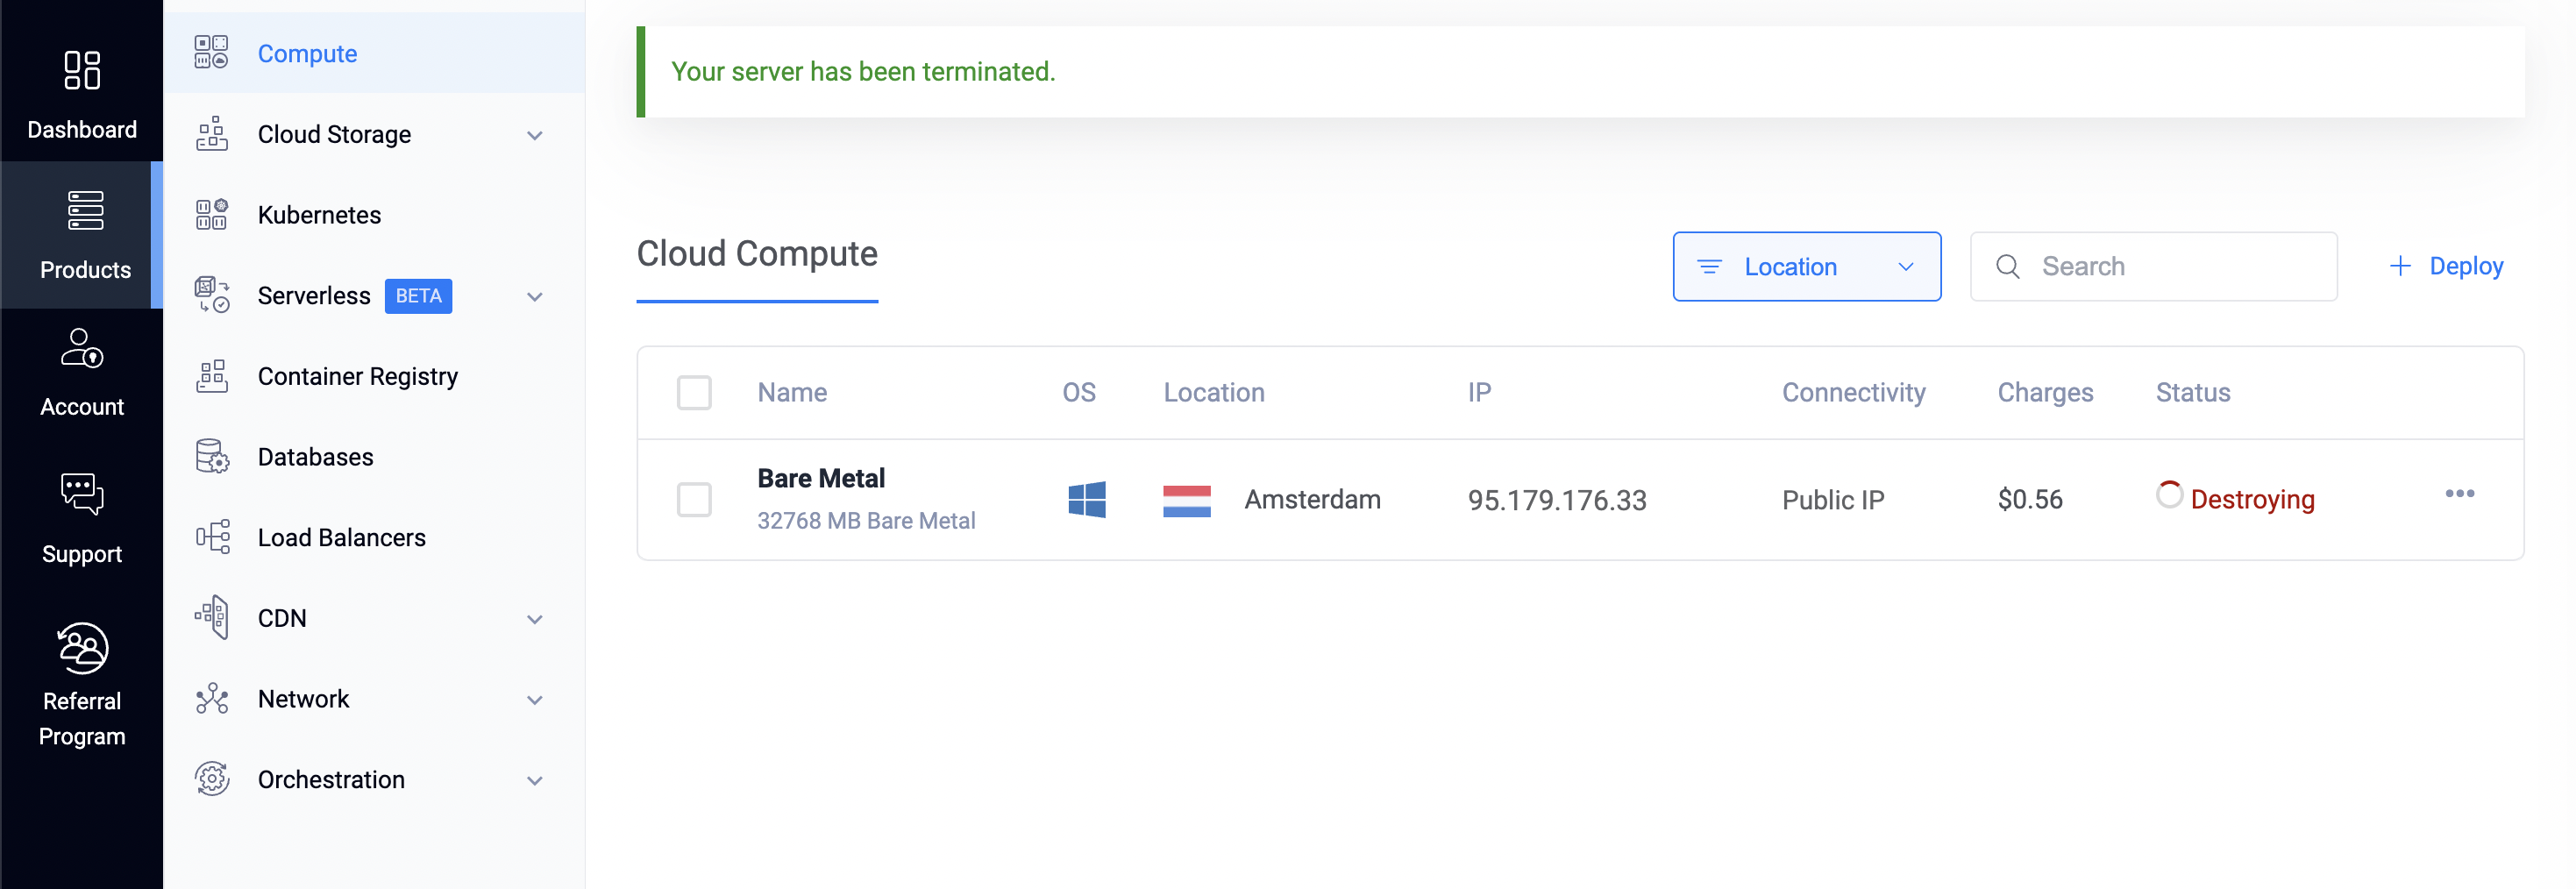2576x889 pixels.
Task: Open the Support chat icon
Action: (82, 494)
